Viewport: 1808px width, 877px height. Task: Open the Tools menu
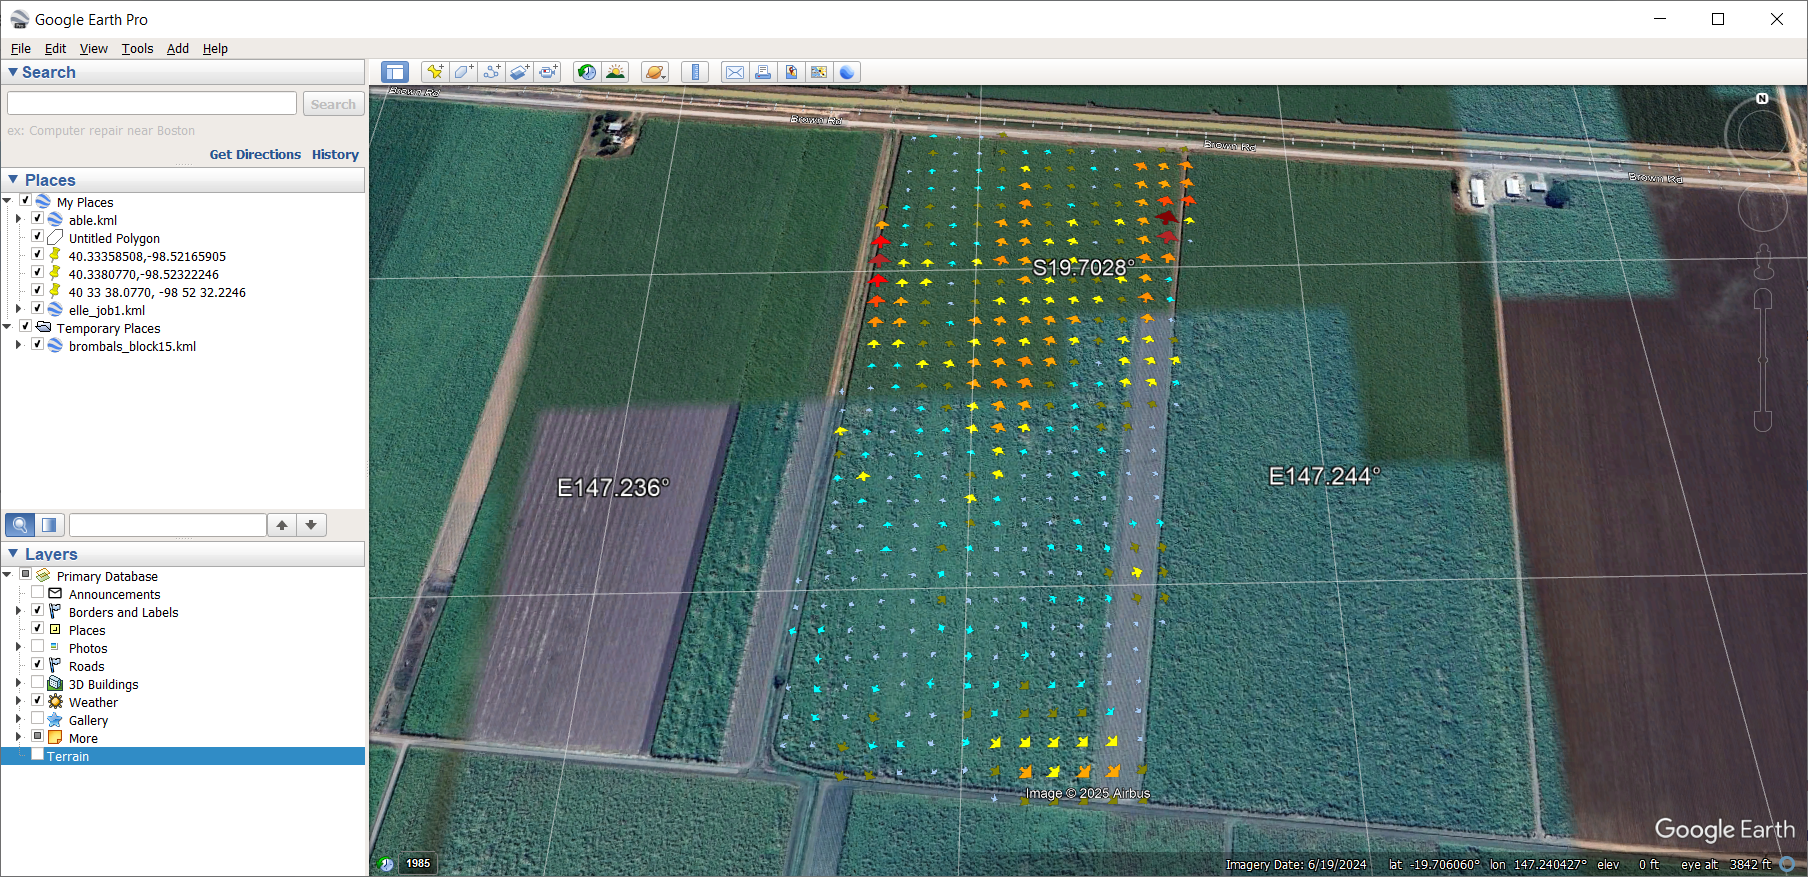point(137,48)
